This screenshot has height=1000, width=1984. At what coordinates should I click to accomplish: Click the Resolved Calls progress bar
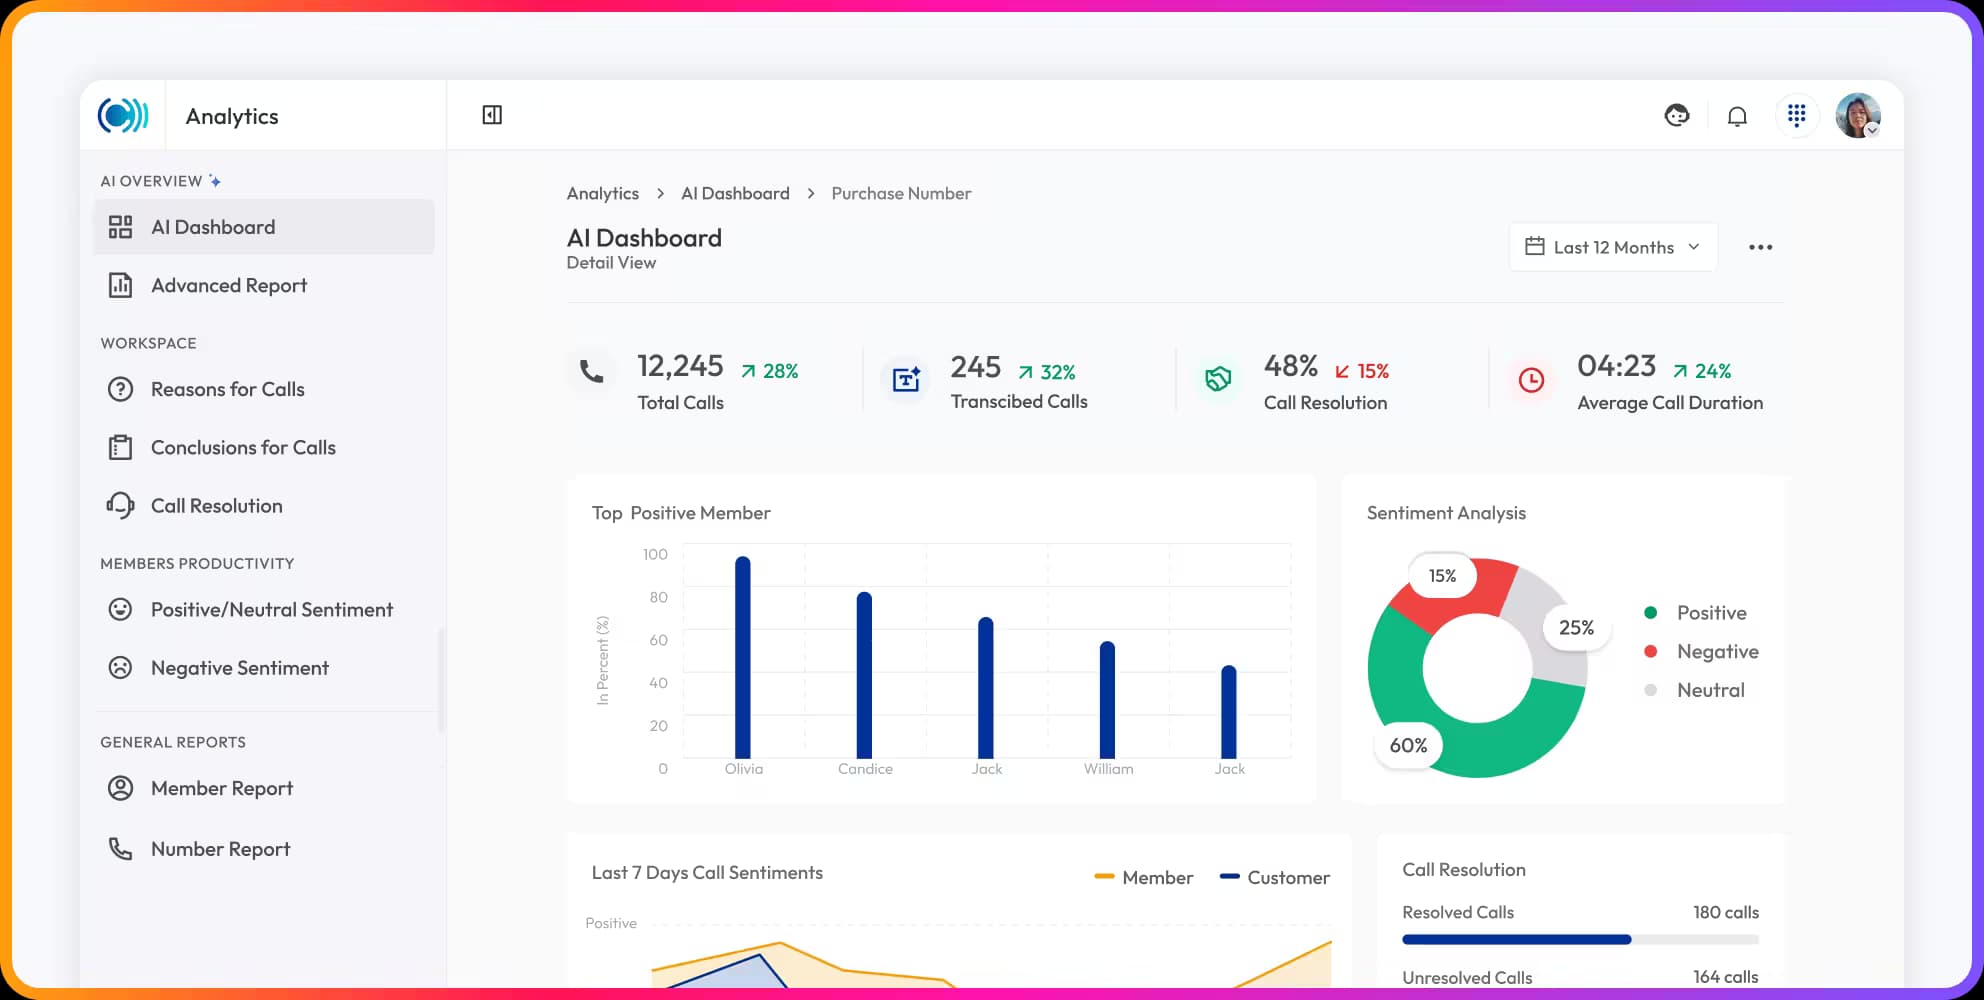click(x=1580, y=939)
